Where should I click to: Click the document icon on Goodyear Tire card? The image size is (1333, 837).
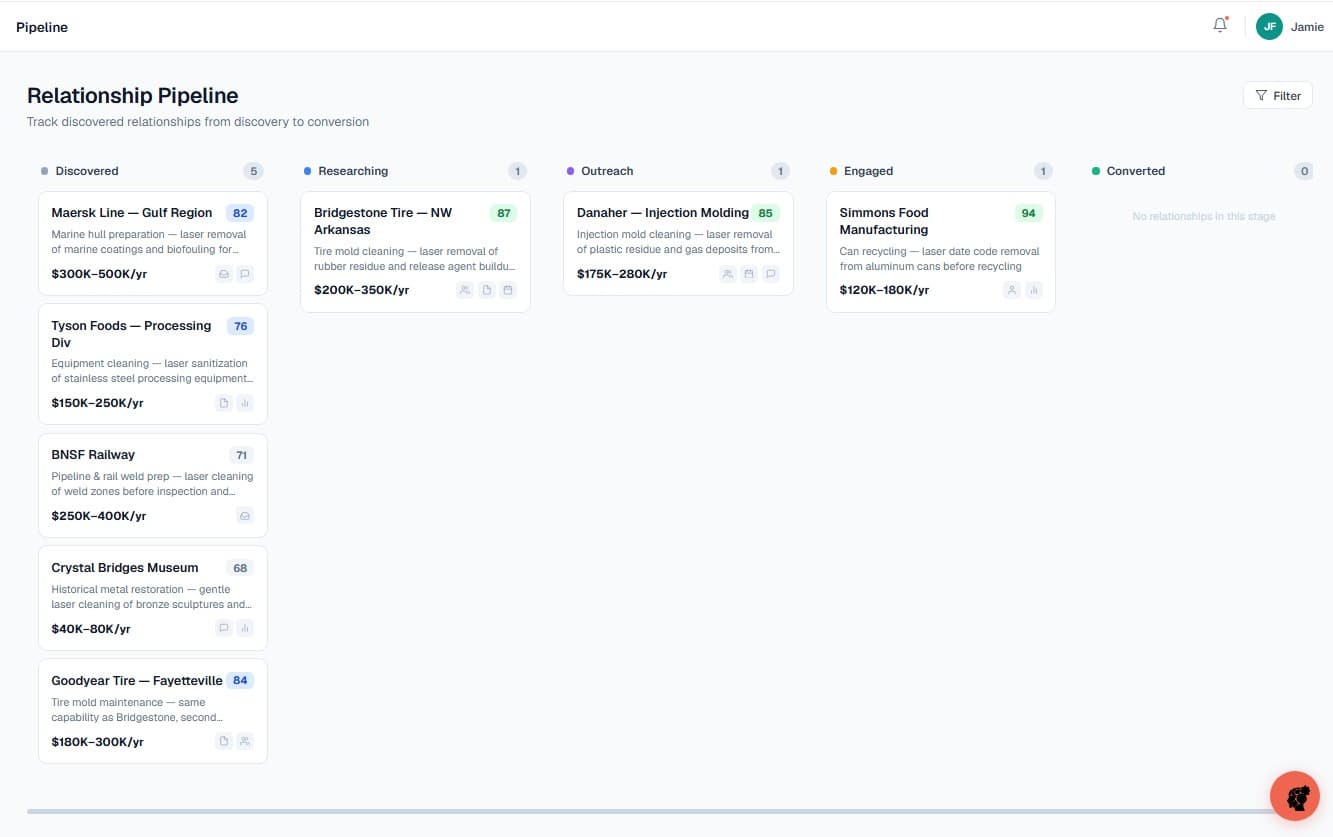224,742
